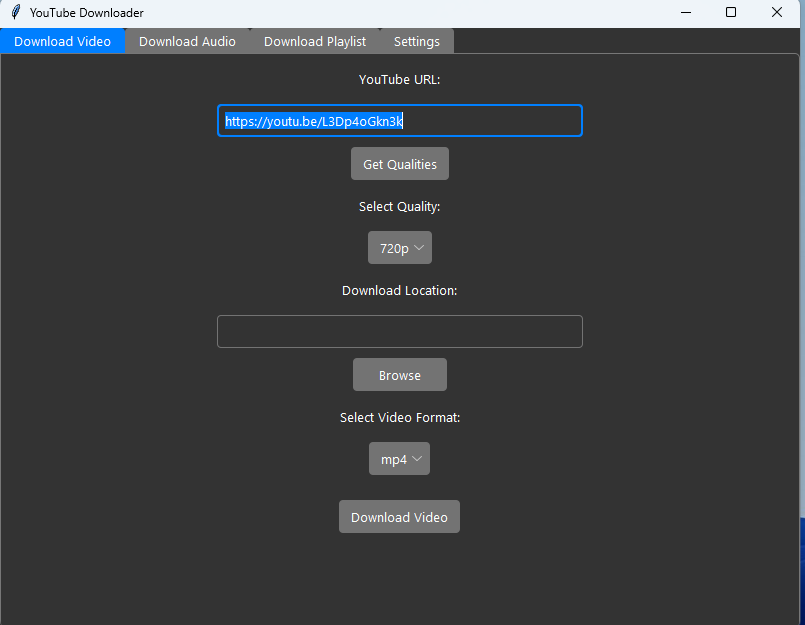Go to the Settings tab
The width and height of the screenshot is (805, 625).
pos(416,41)
